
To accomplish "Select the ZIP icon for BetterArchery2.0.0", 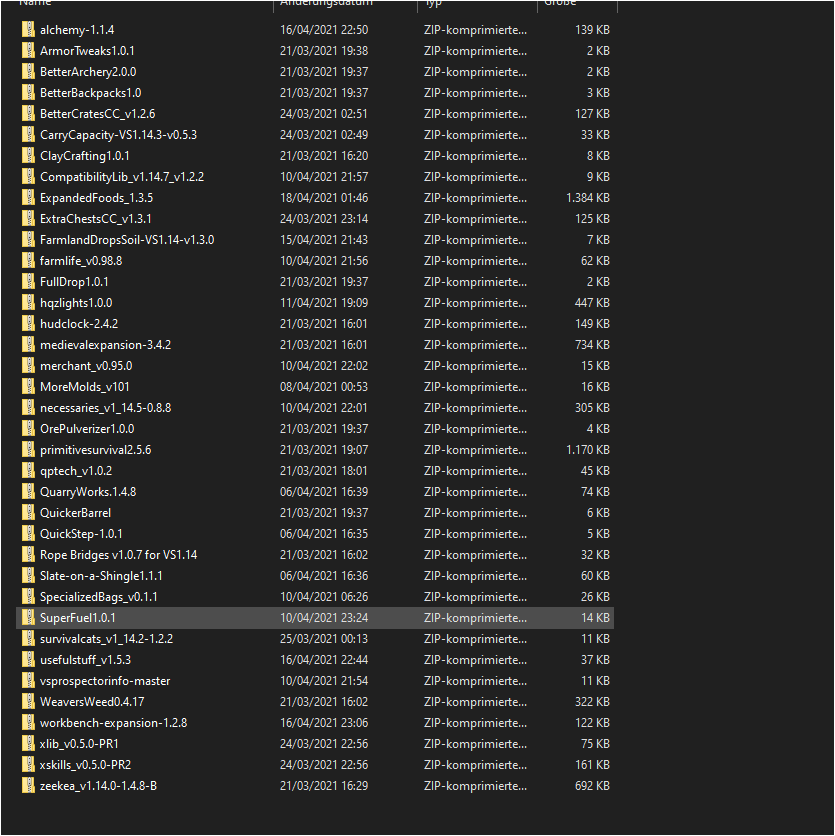I will tap(28, 72).
